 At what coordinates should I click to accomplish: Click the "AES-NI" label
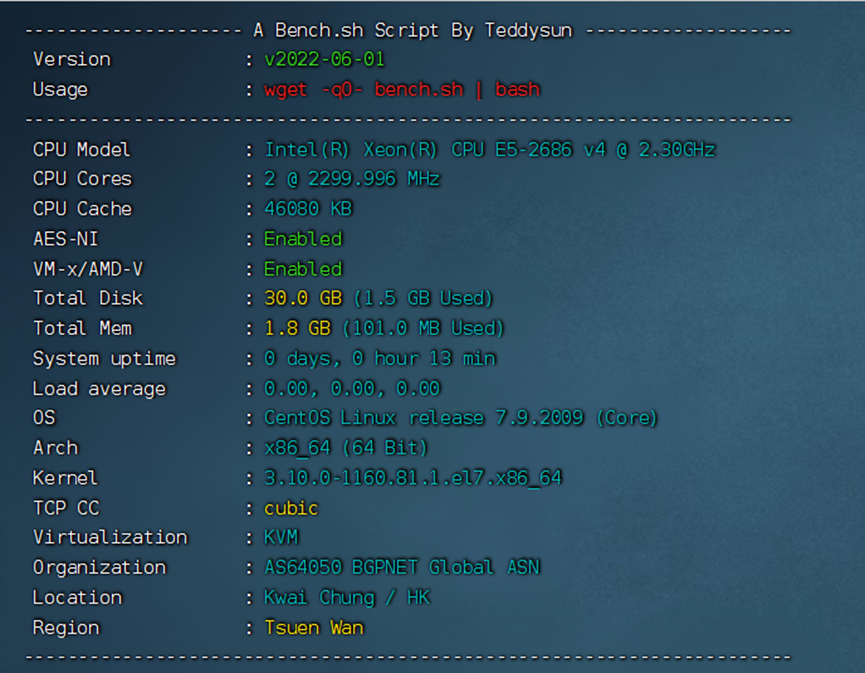(66, 239)
